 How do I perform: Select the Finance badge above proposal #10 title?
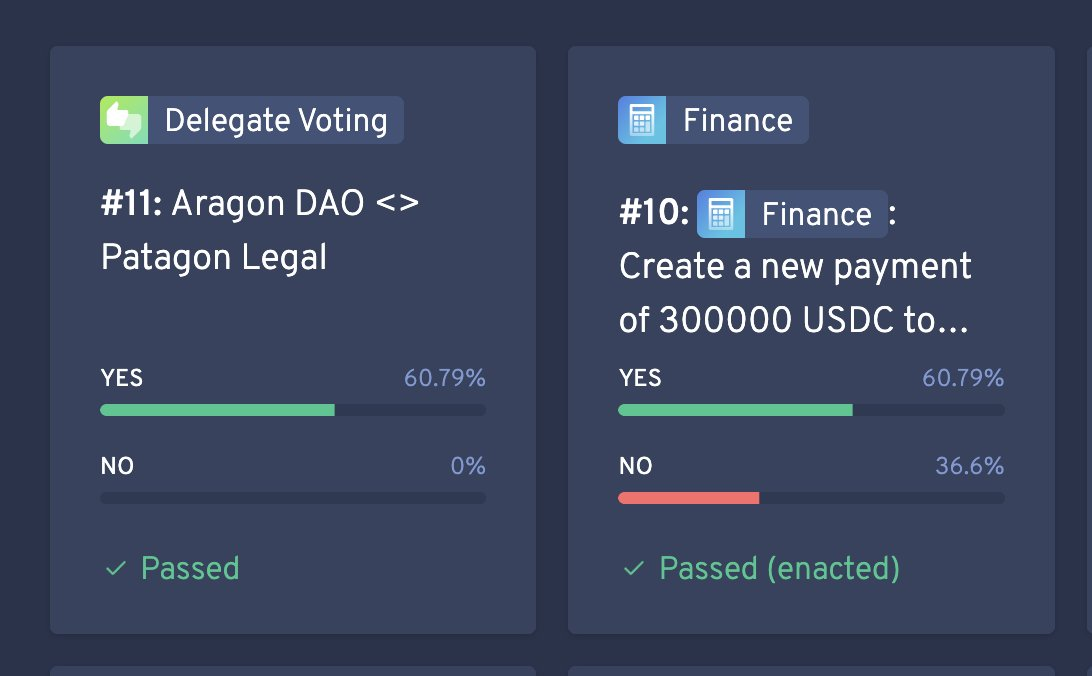click(713, 119)
